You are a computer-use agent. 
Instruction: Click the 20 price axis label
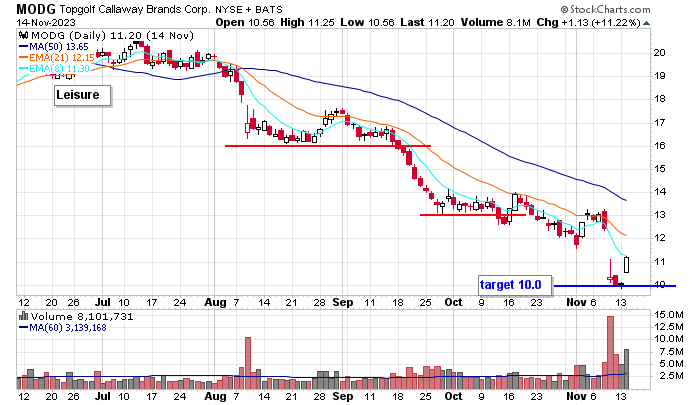[x=659, y=53]
